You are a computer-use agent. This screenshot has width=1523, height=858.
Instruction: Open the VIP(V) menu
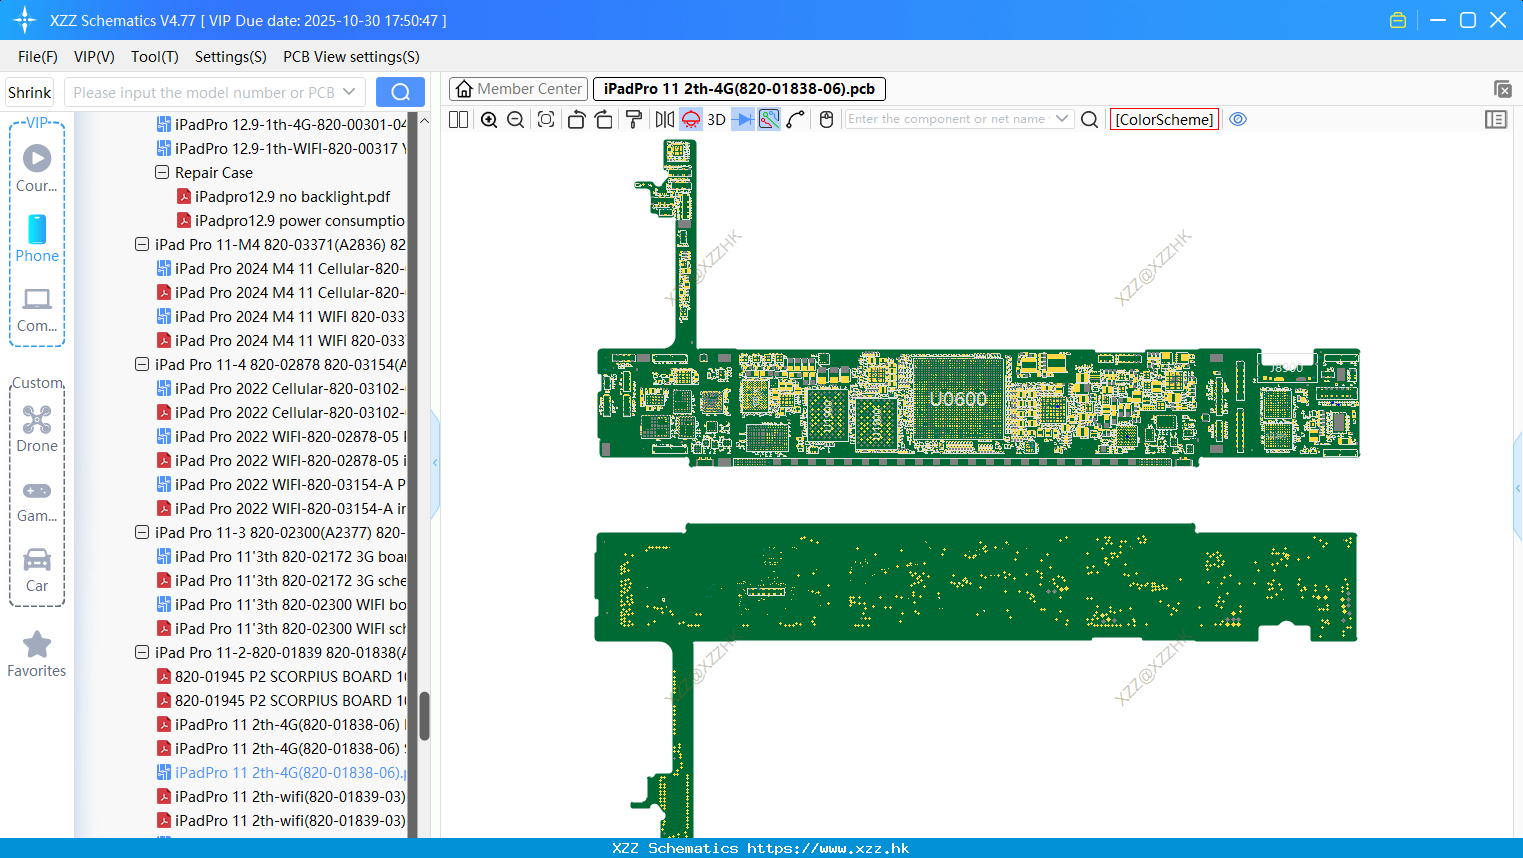(94, 57)
